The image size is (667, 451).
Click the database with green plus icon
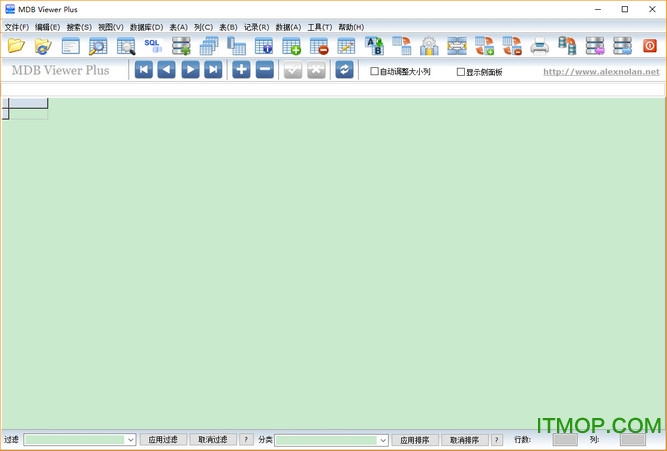(181, 46)
